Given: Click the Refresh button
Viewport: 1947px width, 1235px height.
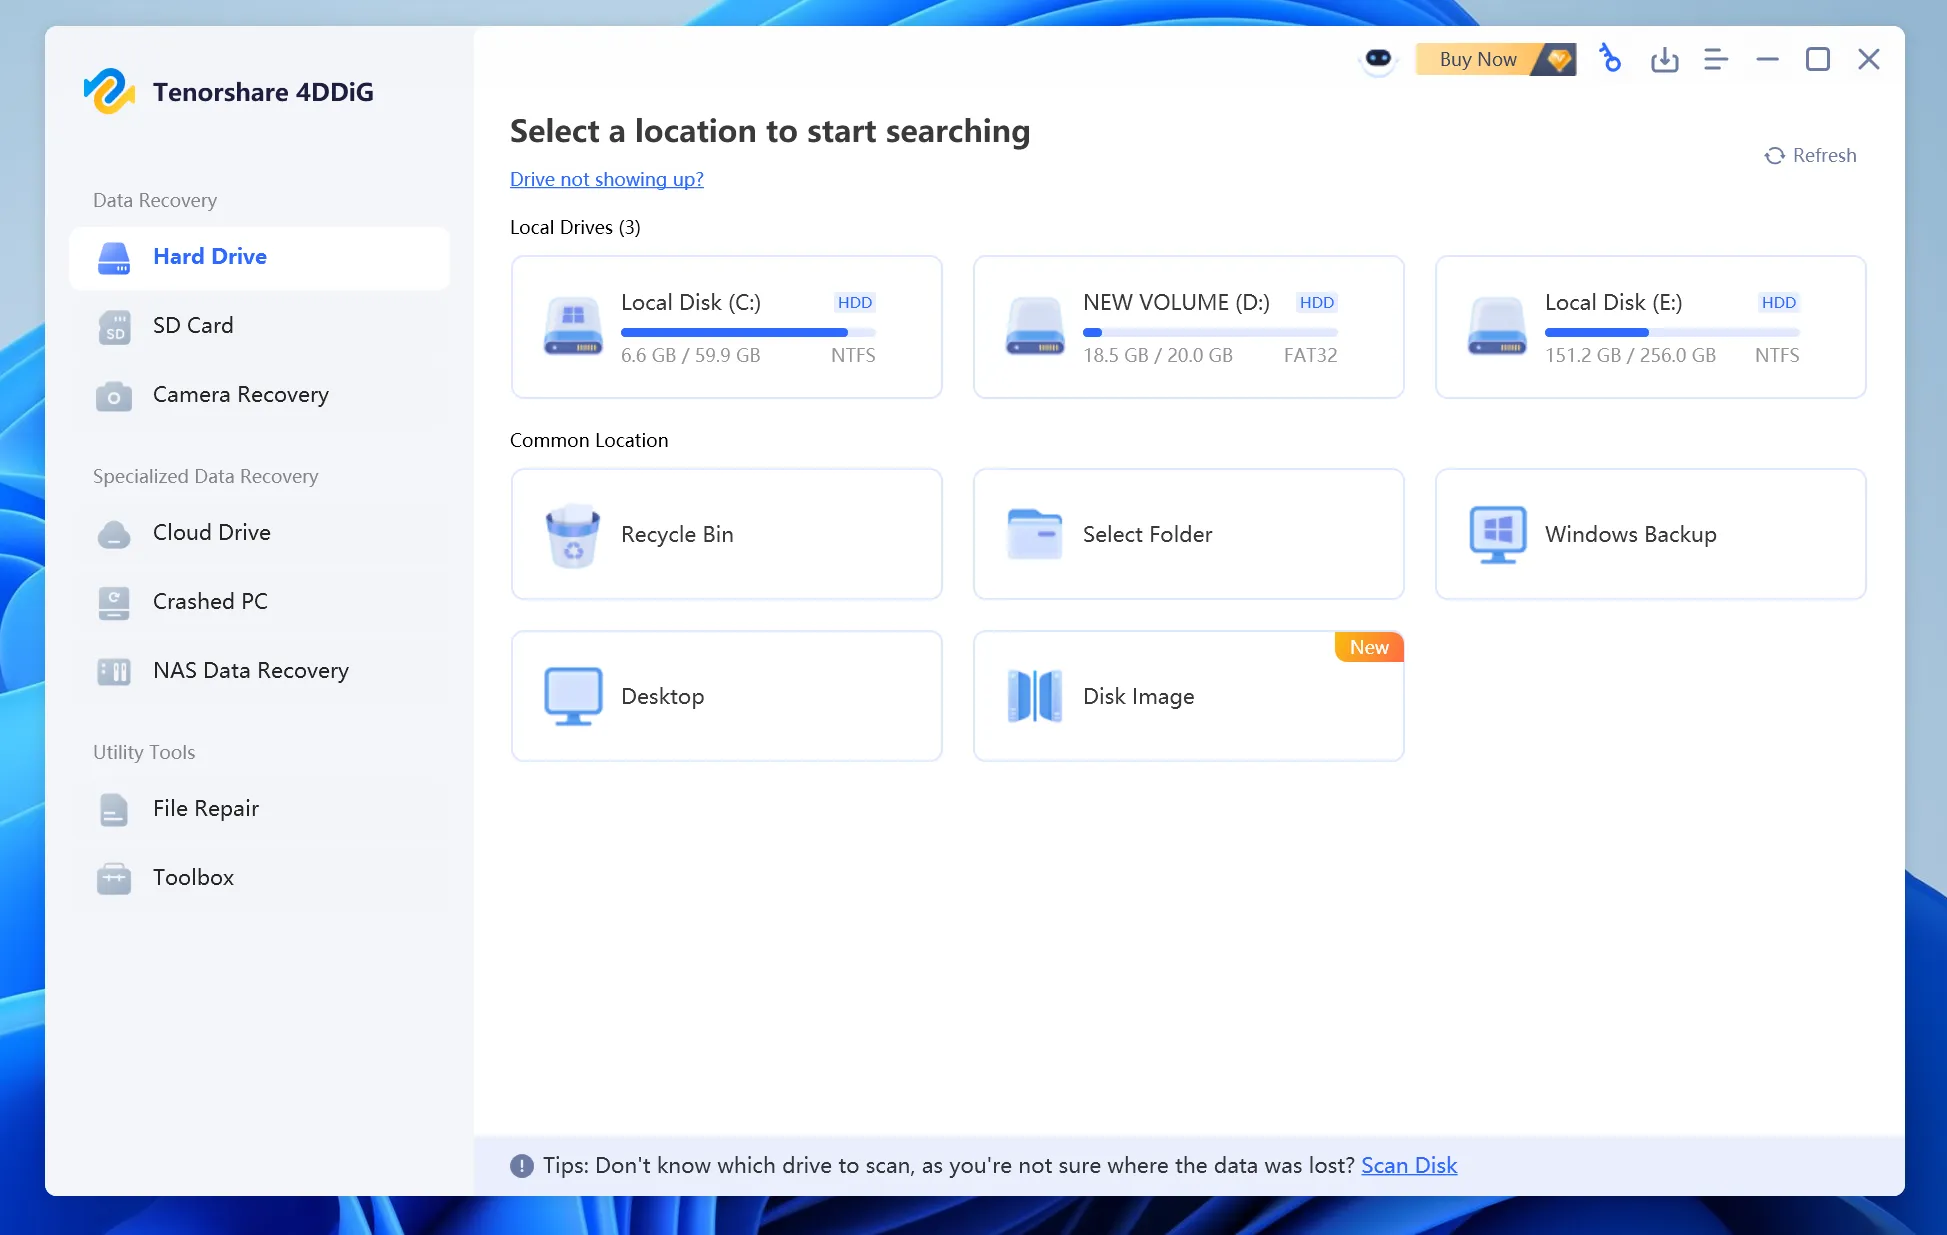Looking at the screenshot, I should tap(1810, 155).
